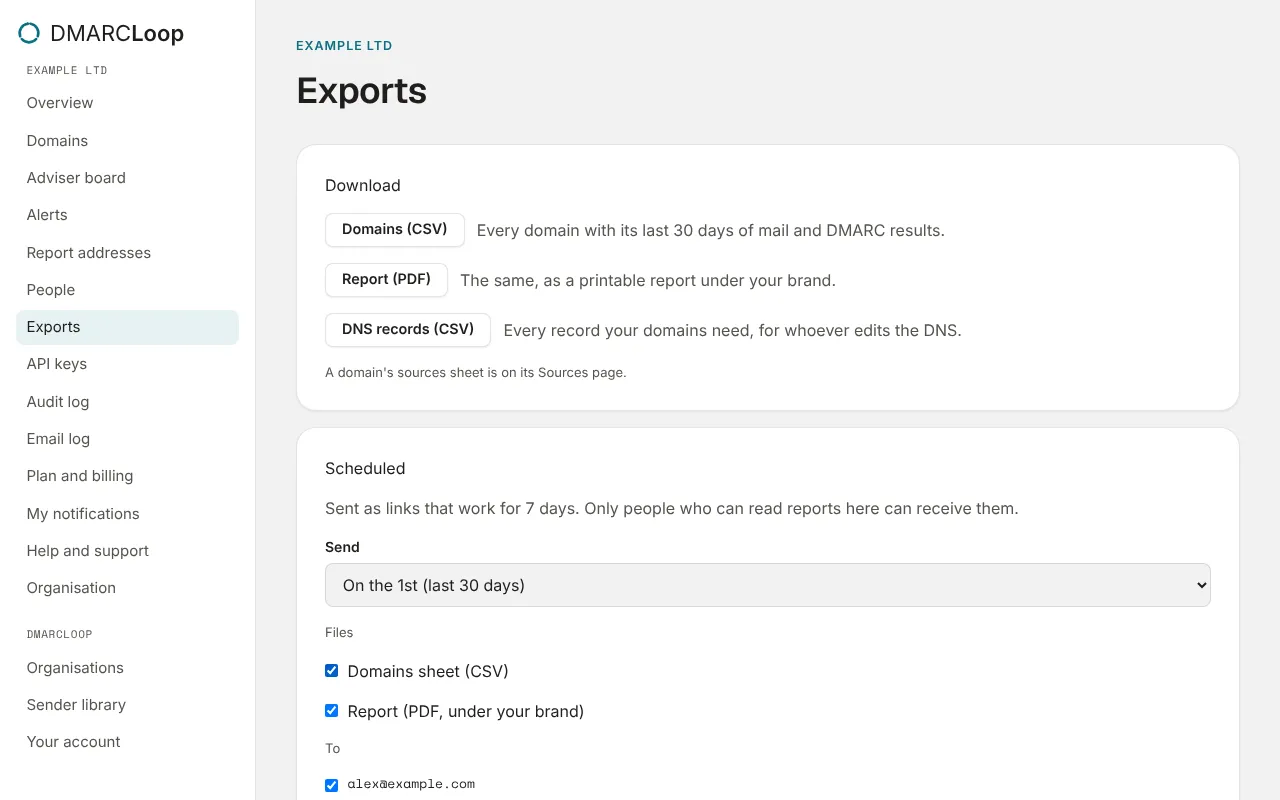Click the EXAMPLE LTD sidebar section label

[67, 71]
